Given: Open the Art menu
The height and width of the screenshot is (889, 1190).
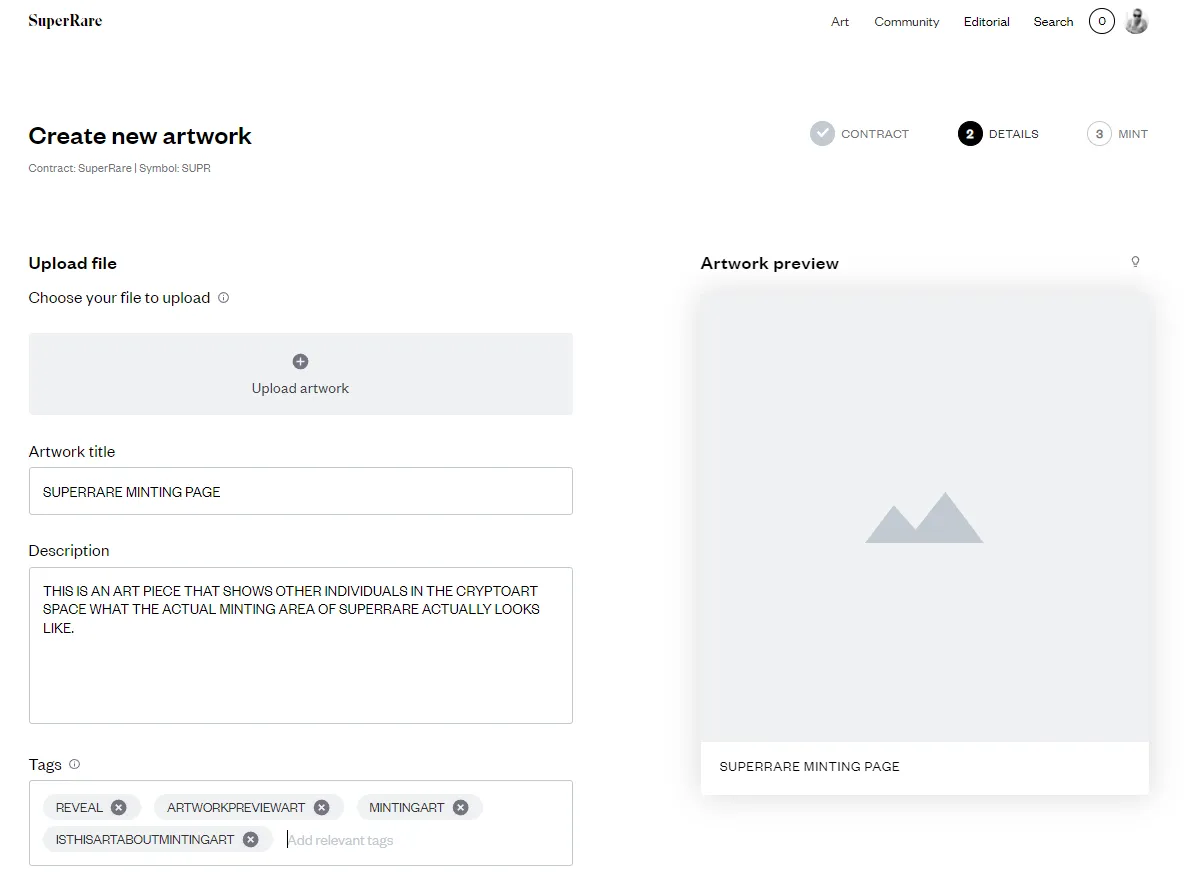Looking at the screenshot, I should (x=840, y=22).
